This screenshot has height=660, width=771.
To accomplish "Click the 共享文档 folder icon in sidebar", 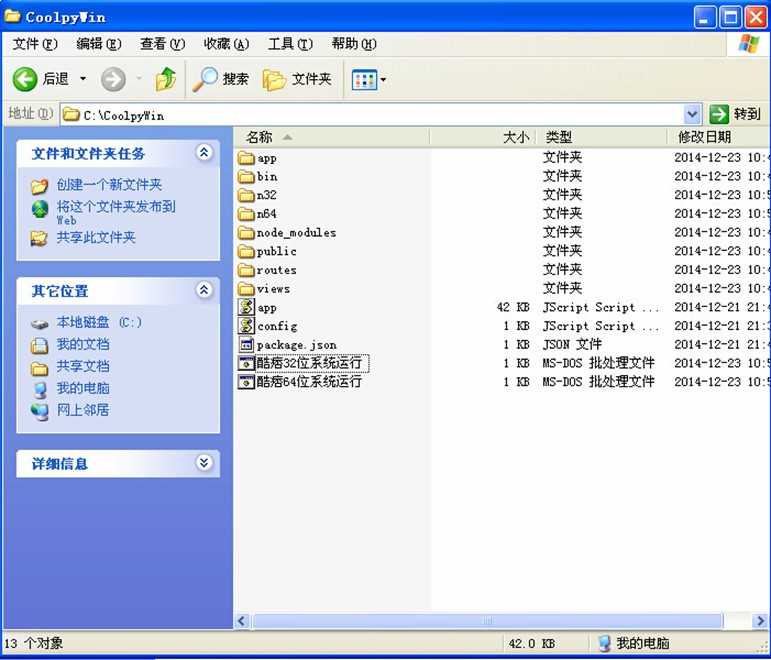I will 39,368.
